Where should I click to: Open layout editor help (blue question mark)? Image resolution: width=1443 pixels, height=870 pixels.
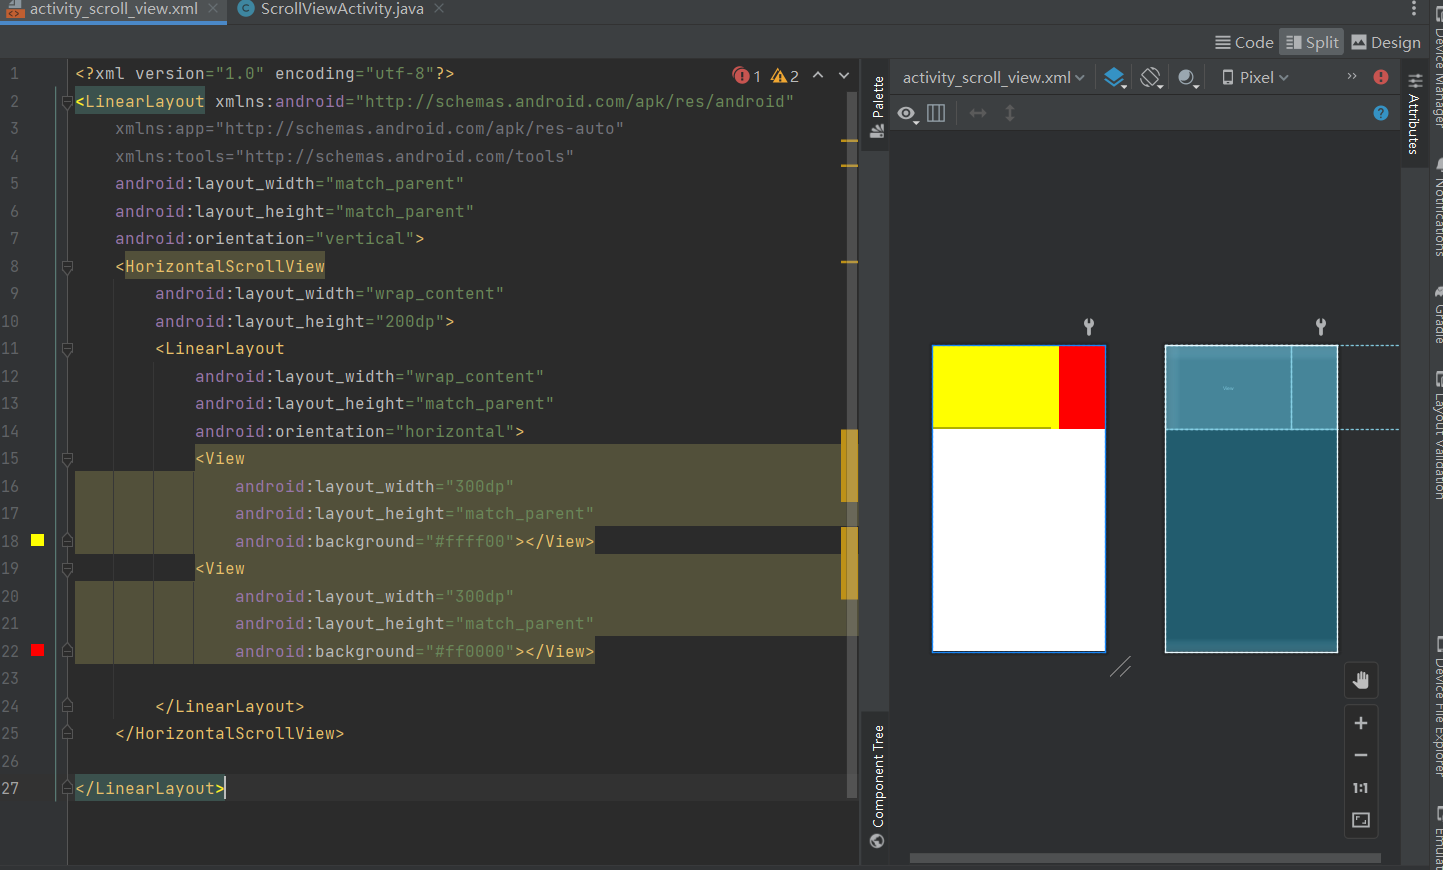(1381, 113)
